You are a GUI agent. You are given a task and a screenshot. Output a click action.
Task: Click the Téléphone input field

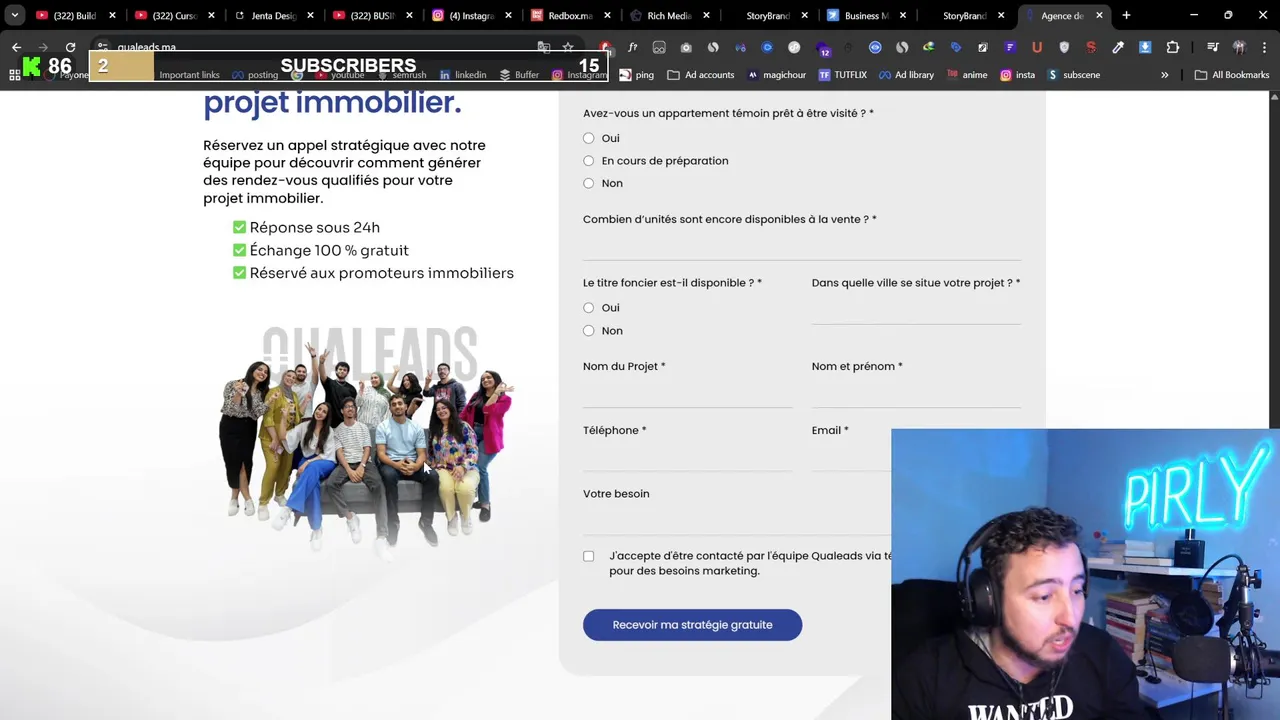click(687, 457)
